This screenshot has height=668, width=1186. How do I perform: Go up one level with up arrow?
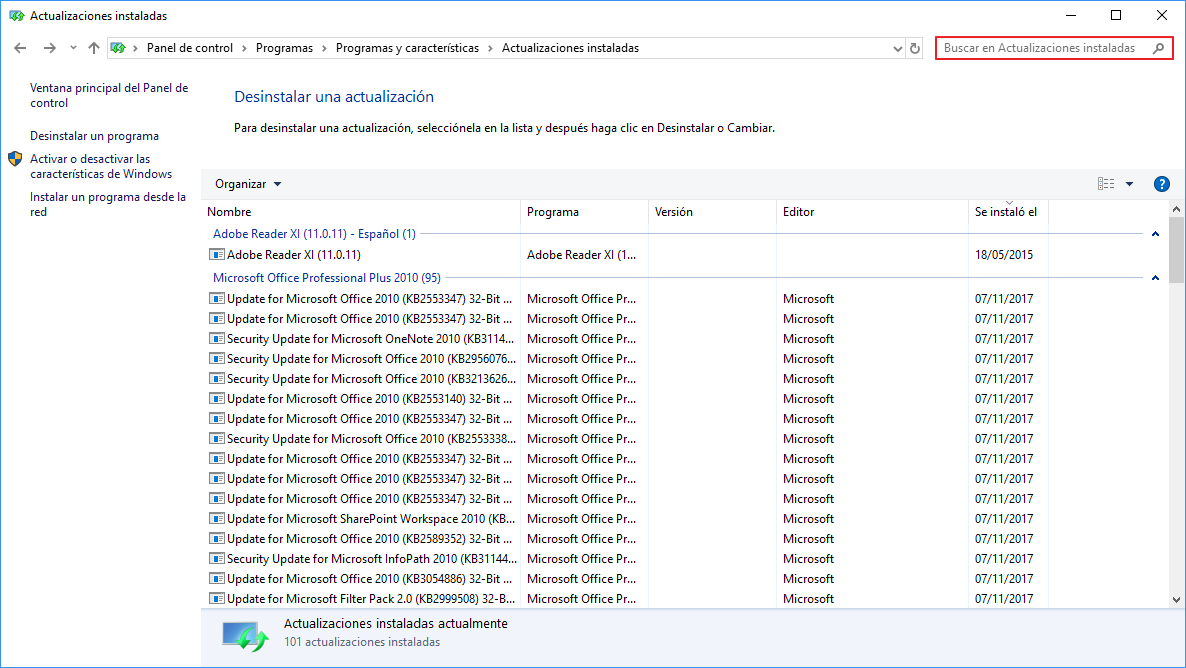tap(94, 48)
